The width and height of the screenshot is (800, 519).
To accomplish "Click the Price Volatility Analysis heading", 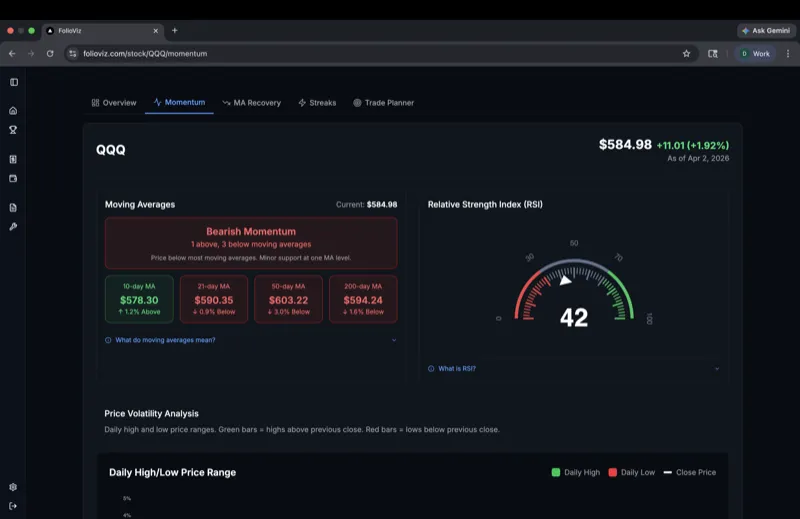I will tap(152, 413).
